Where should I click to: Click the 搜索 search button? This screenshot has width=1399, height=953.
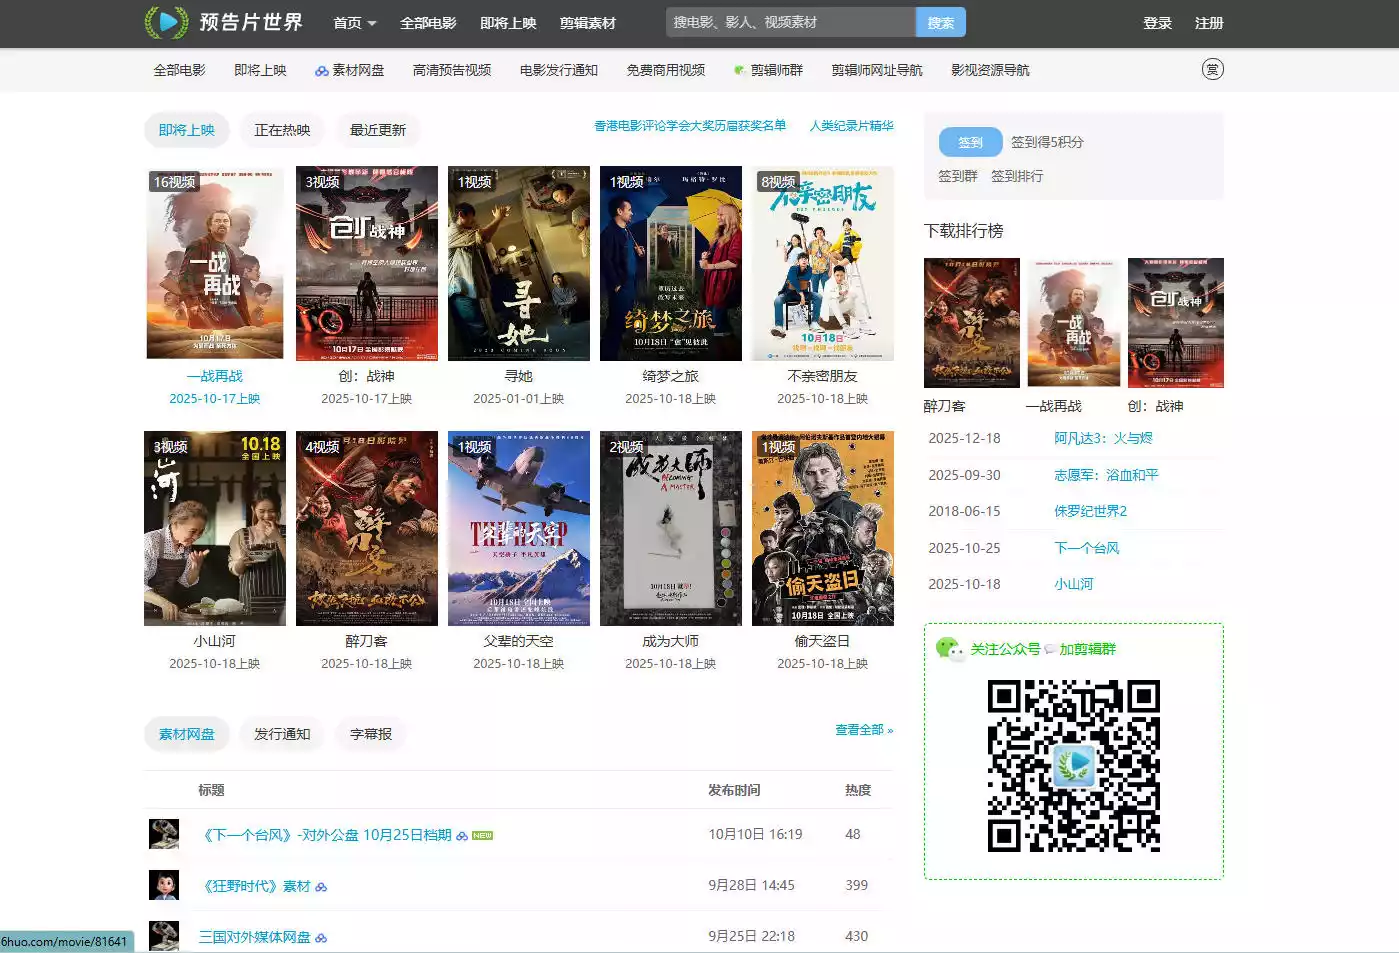(941, 22)
